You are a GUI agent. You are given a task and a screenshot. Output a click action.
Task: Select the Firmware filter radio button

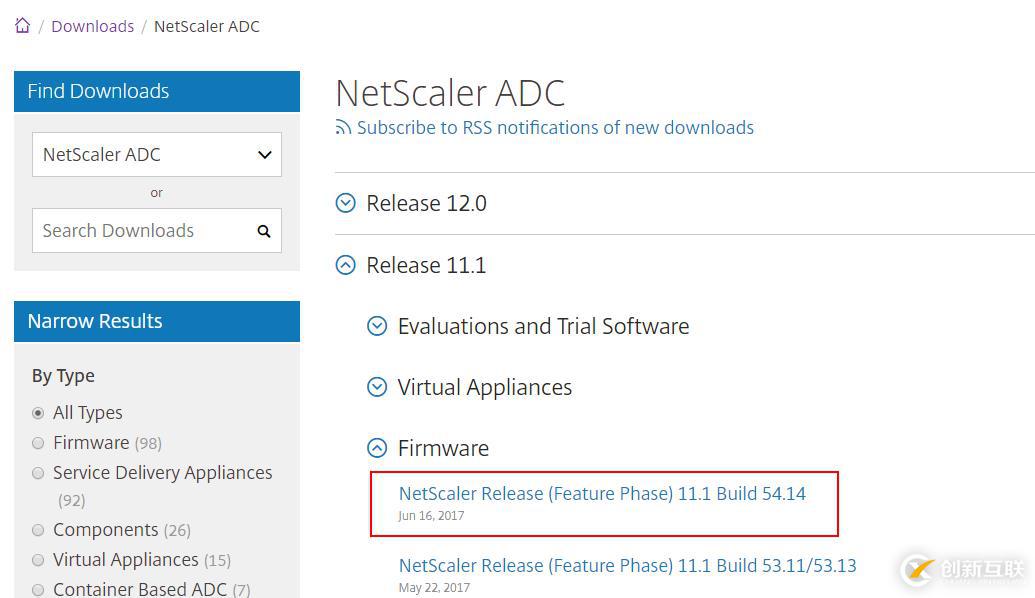[x=38, y=443]
